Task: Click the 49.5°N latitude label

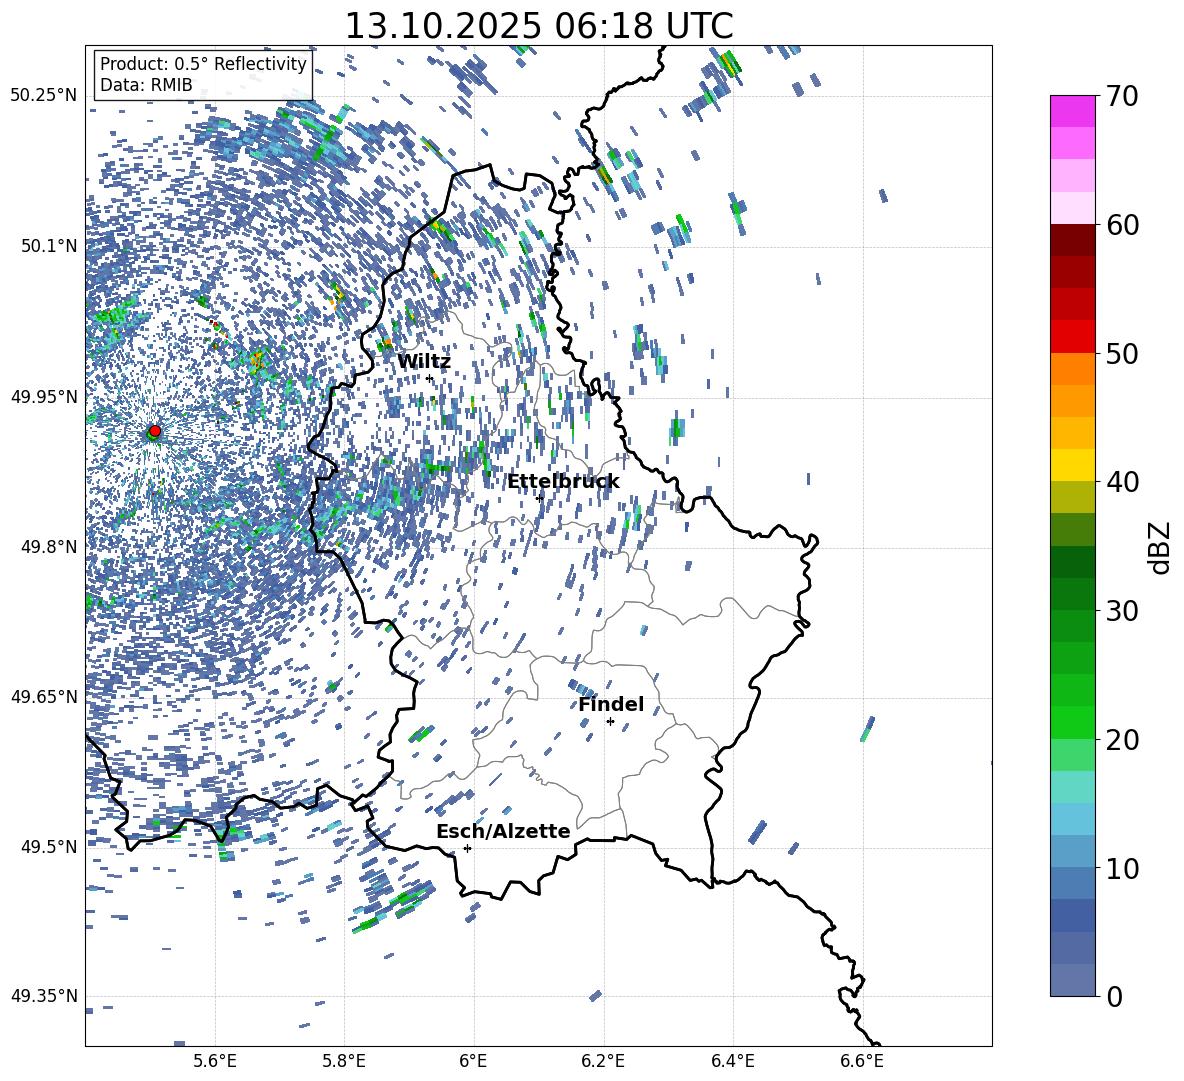Action: pos(48,846)
